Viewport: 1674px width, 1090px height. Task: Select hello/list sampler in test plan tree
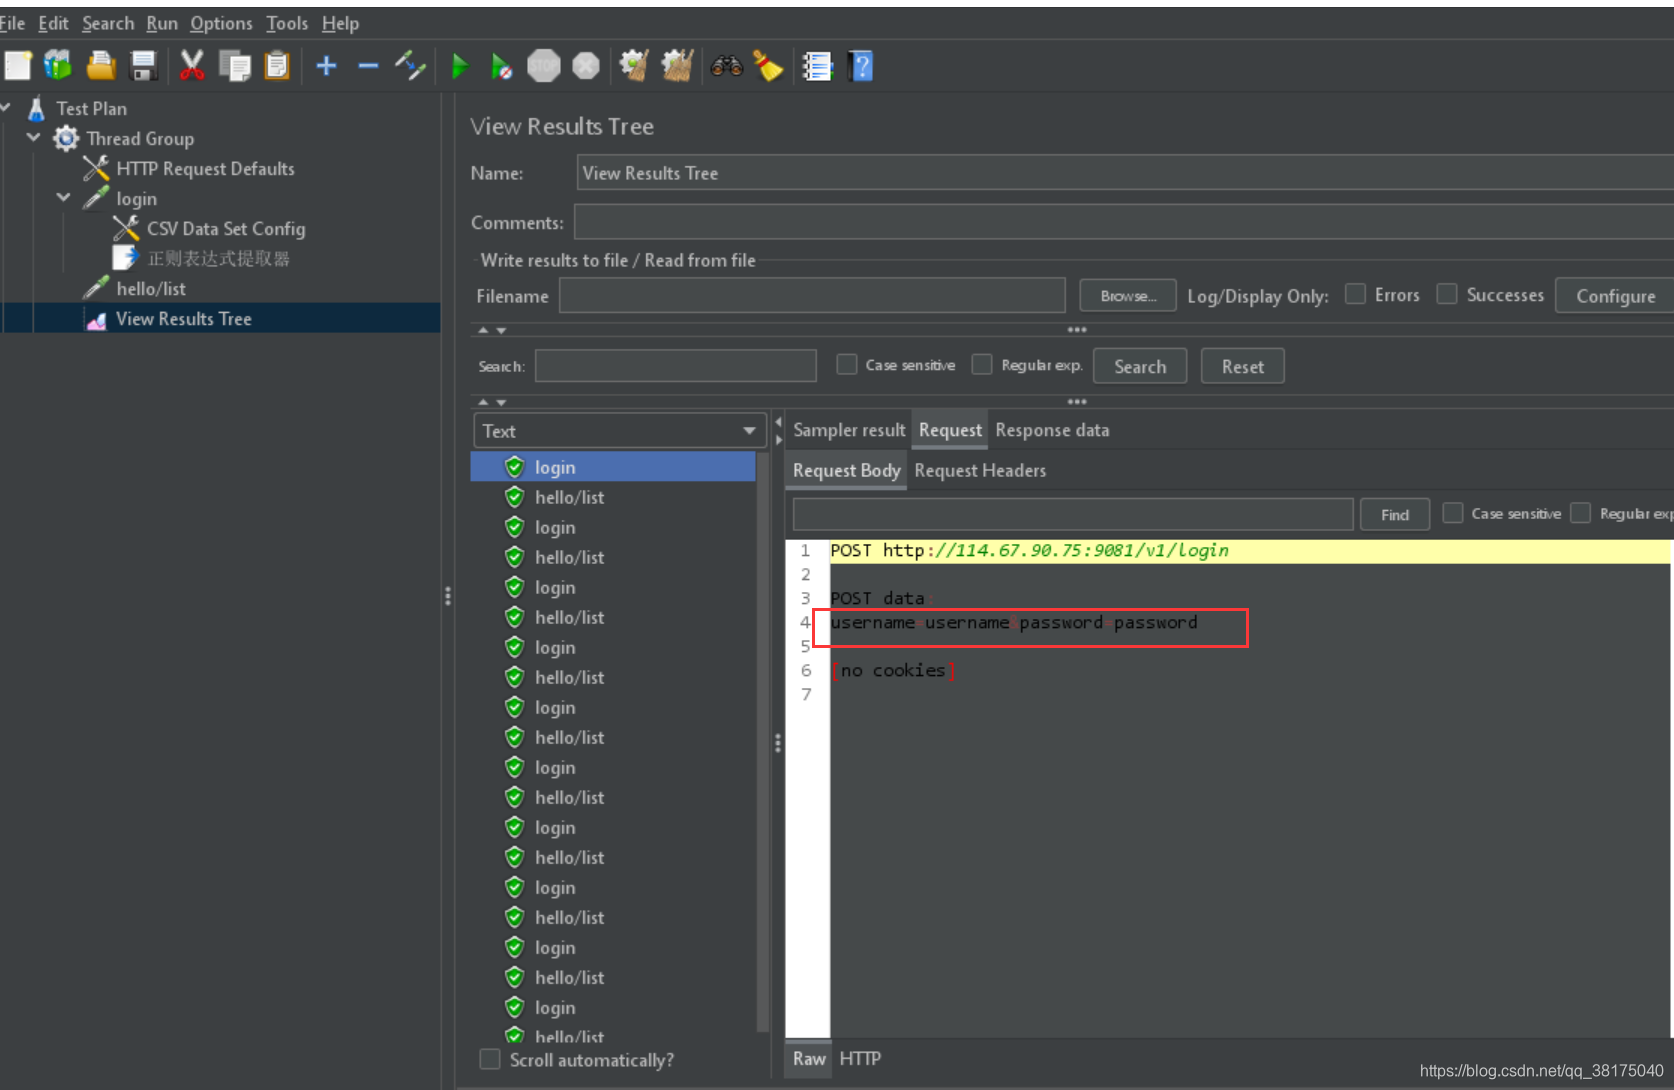pyautogui.click(x=151, y=288)
